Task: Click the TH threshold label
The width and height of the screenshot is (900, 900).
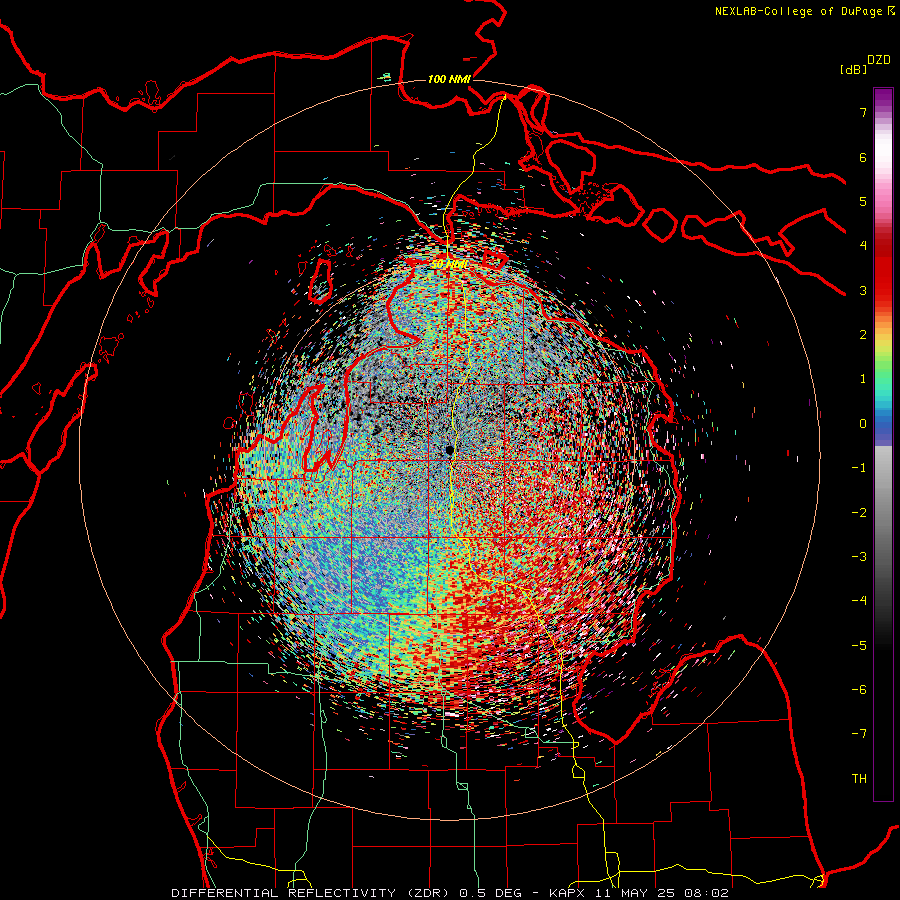Action: tap(859, 779)
